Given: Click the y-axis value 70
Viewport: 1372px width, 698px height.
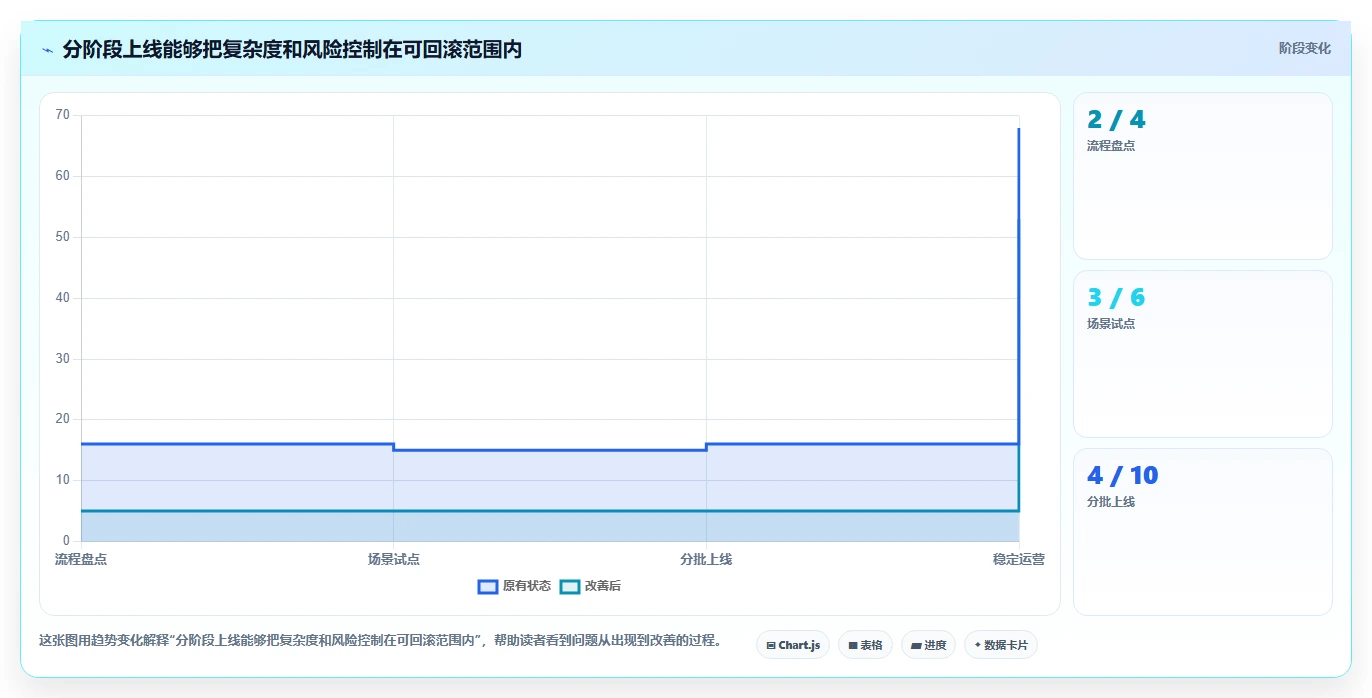Looking at the screenshot, I should [x=63, y=115].
